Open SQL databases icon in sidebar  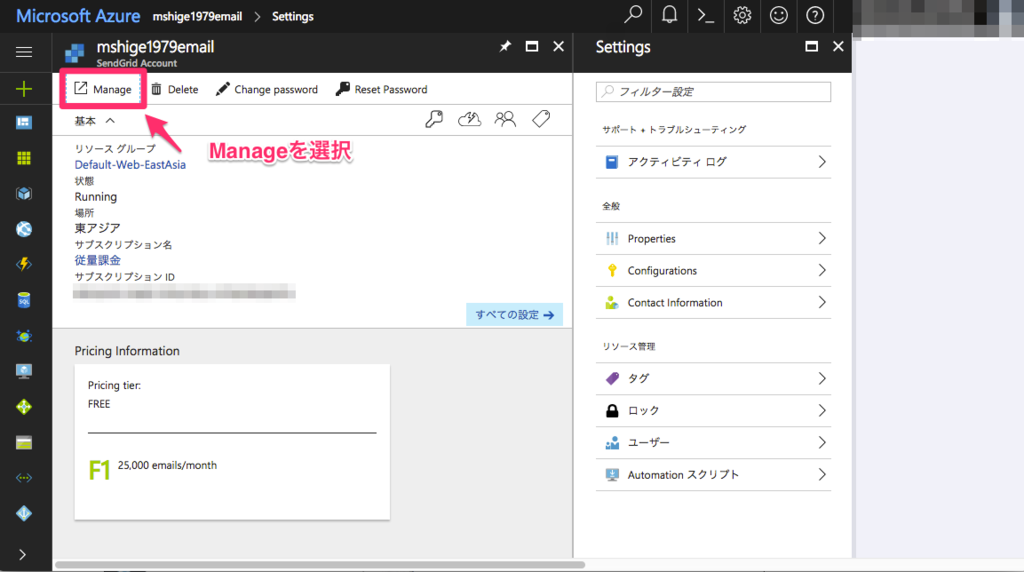coord(24,300)
